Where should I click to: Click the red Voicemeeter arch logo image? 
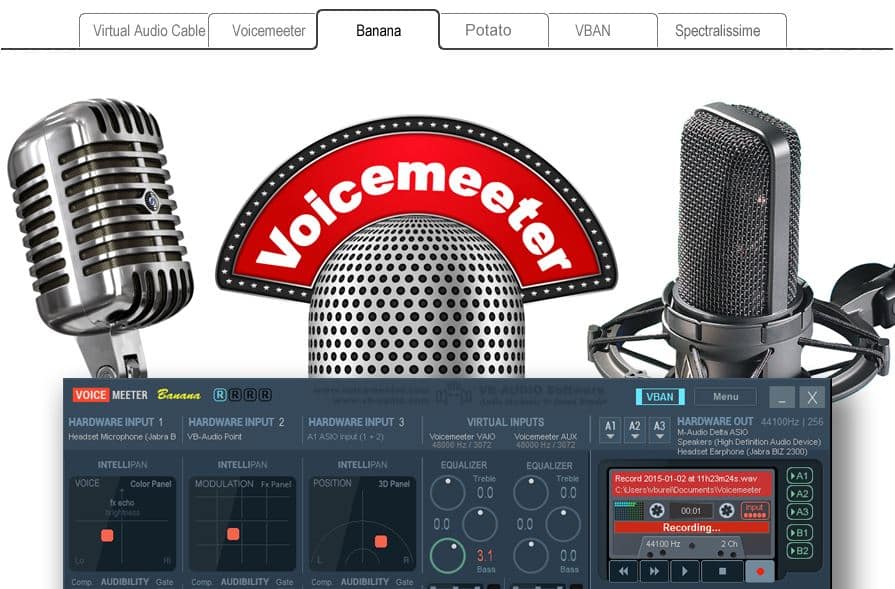[x=416, y=211]
